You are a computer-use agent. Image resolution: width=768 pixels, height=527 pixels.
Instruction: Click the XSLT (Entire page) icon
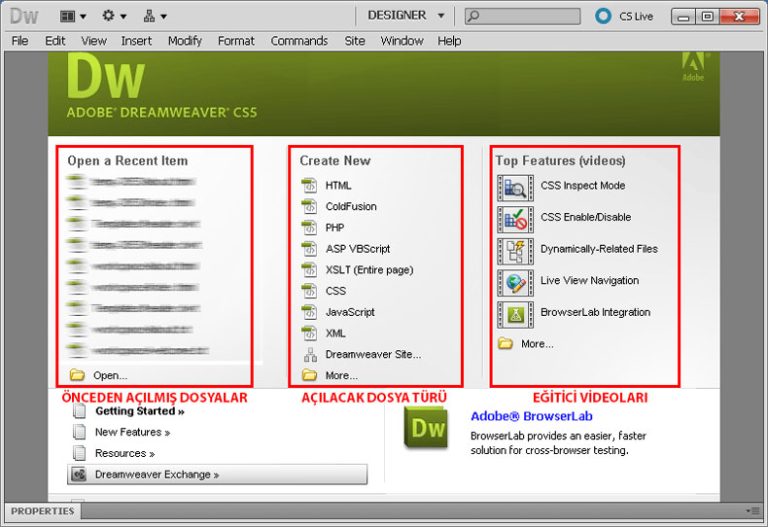tap(309, 270)
